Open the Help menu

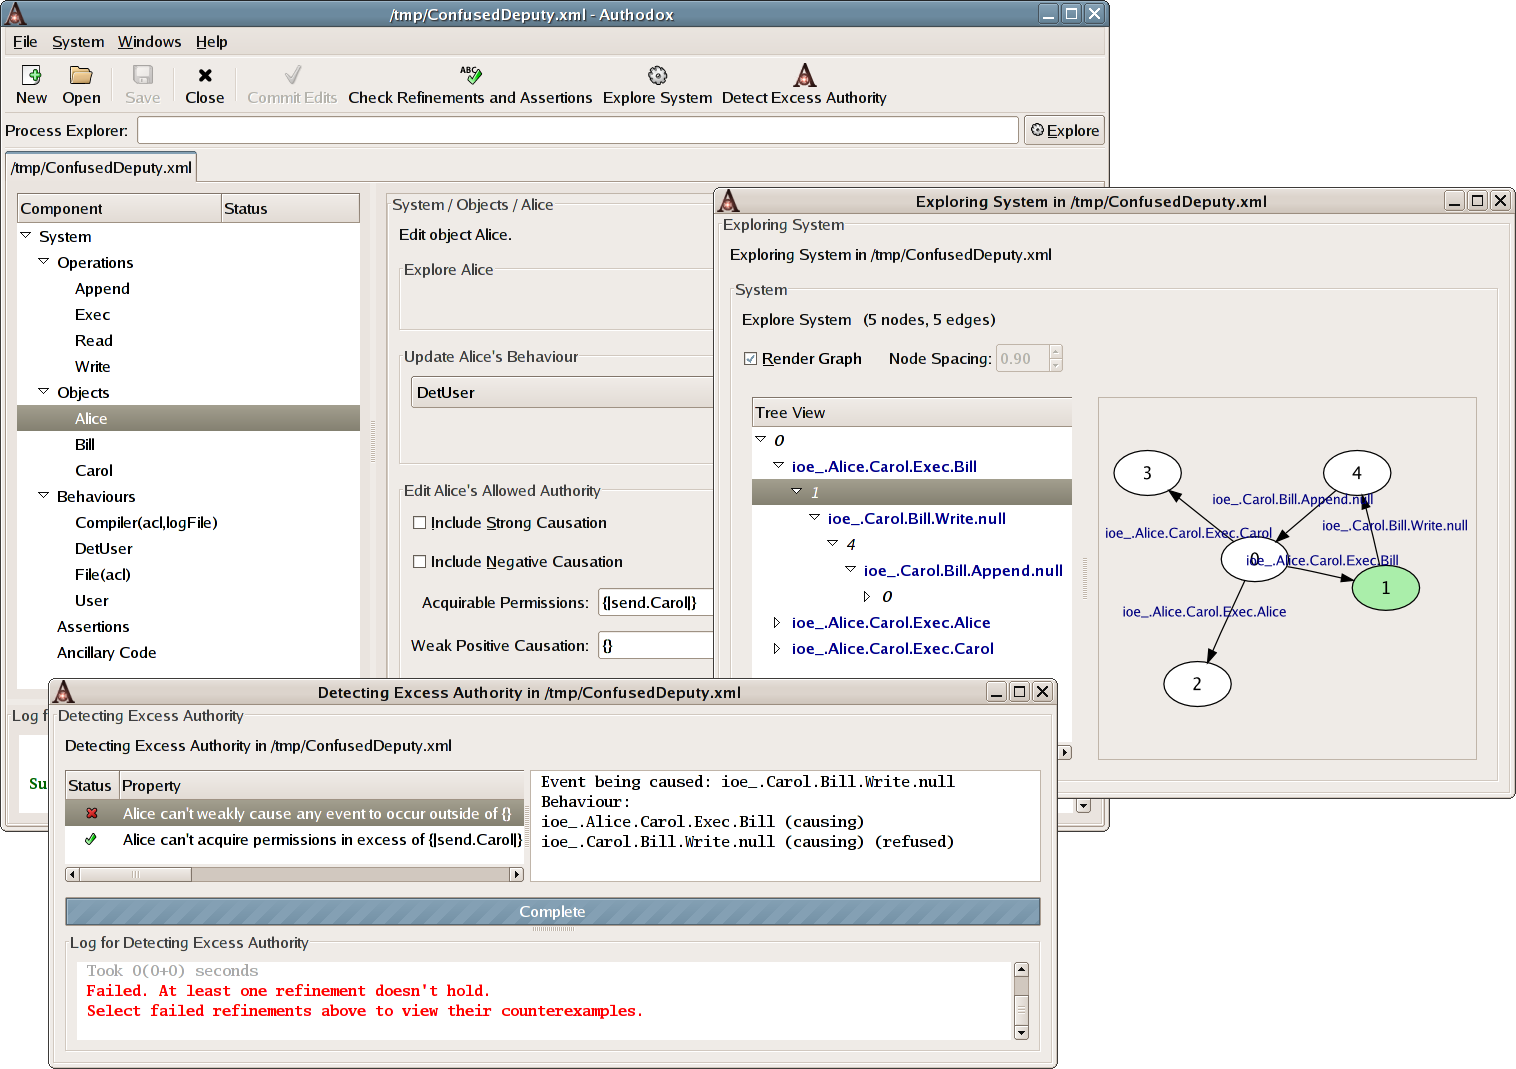[212, 41]
